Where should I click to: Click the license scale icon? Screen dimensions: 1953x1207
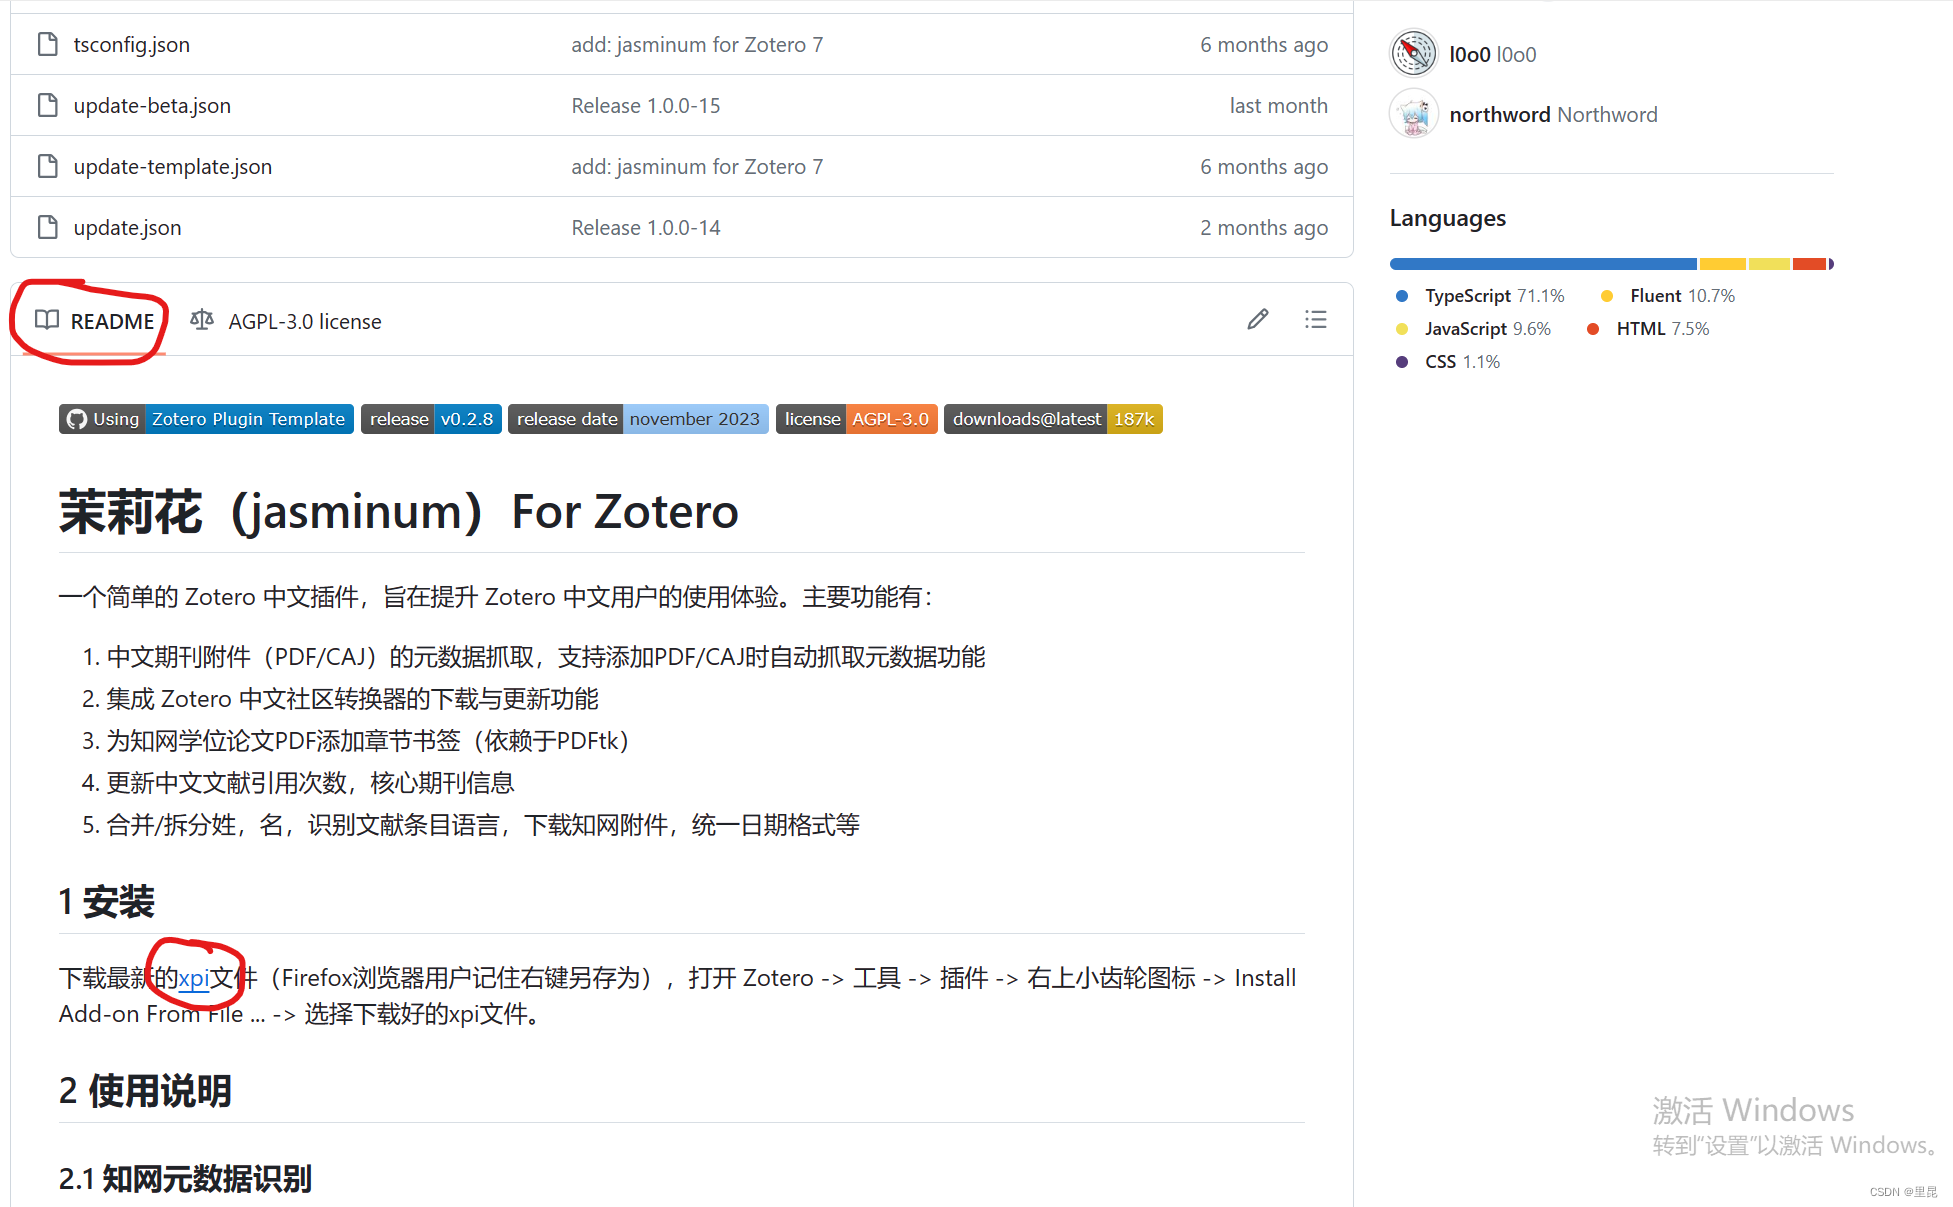click(x=202, y=320)
